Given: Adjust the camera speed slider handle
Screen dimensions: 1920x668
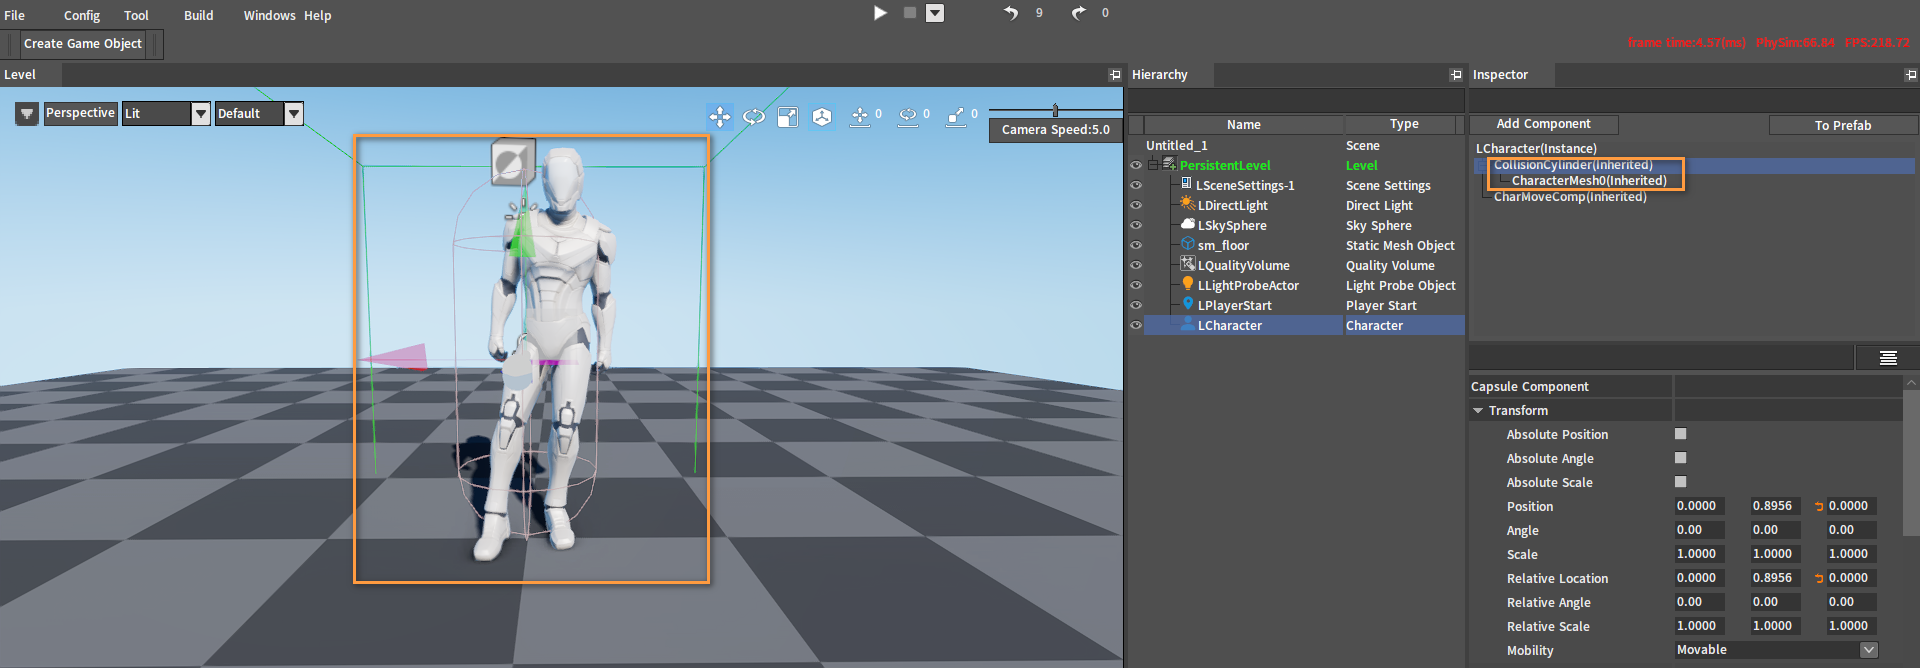Looking at the screenshot, I should click(1055, 110).
